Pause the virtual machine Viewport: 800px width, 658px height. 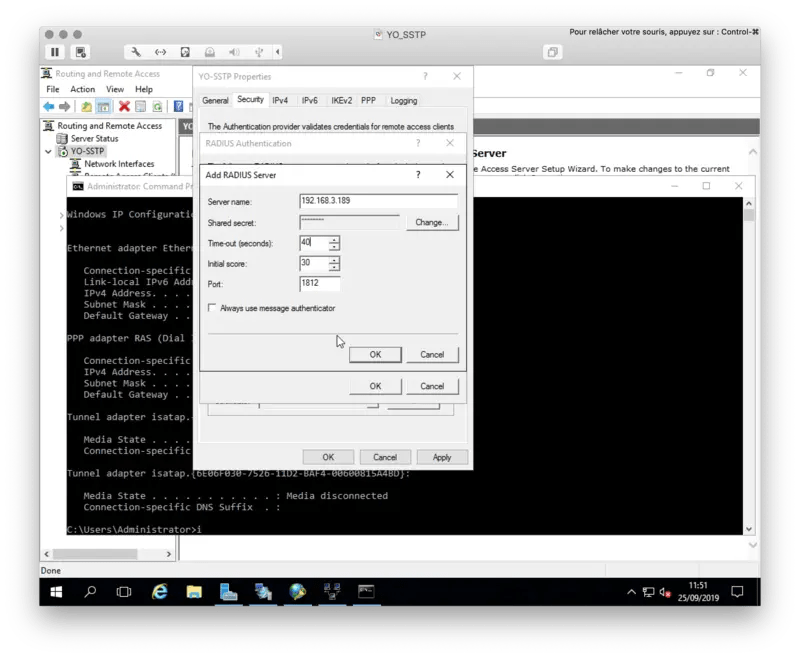coord(55,52)
